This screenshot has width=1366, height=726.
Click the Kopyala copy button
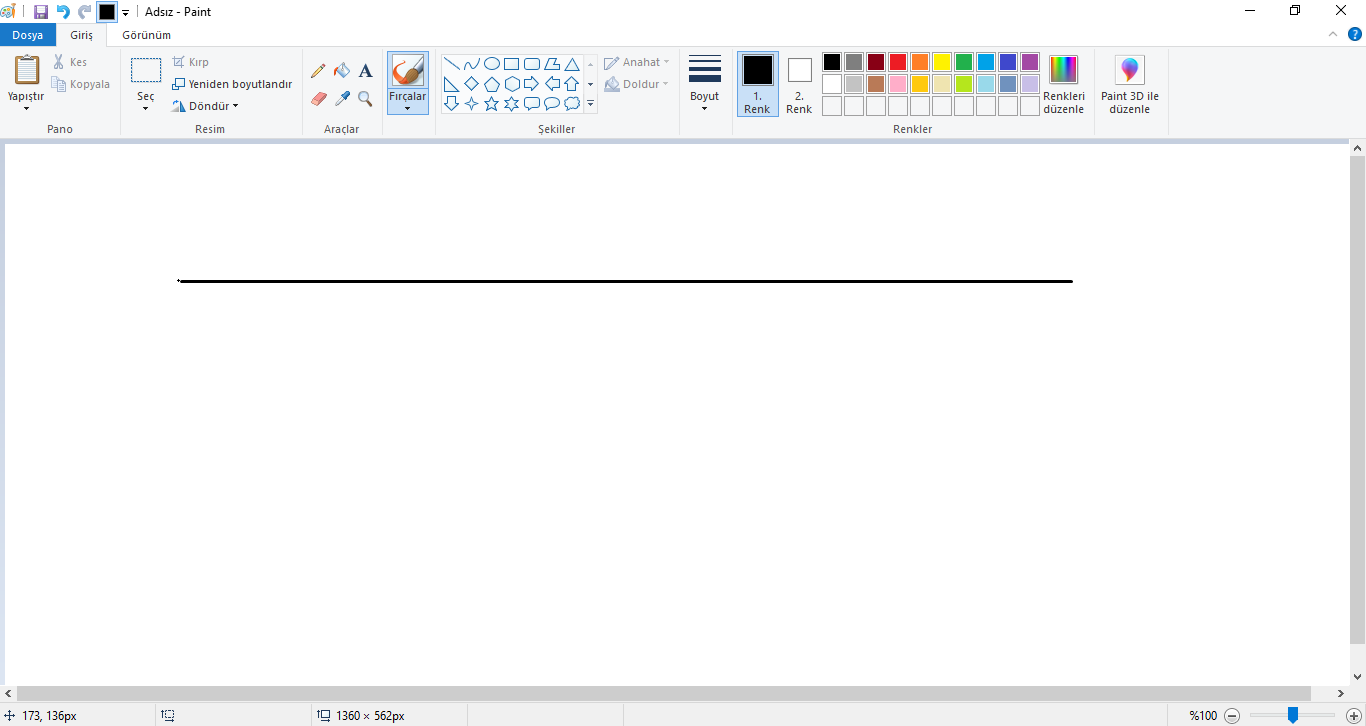(82, 84)
